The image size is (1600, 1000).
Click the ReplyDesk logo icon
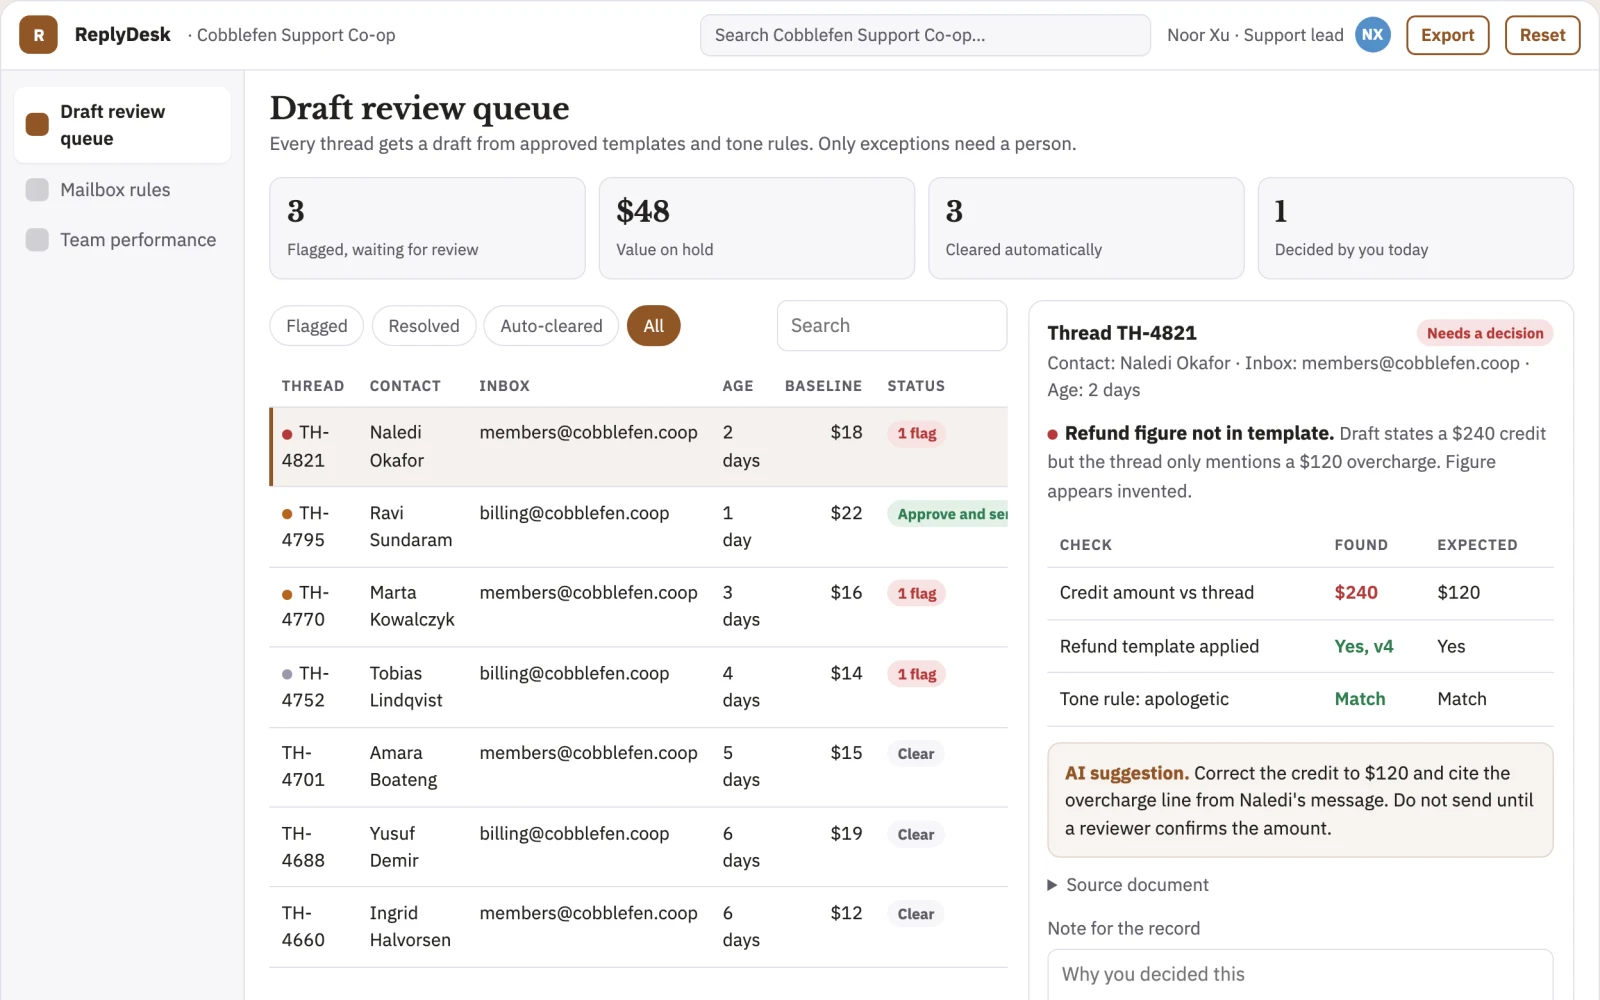coord(38,35)
